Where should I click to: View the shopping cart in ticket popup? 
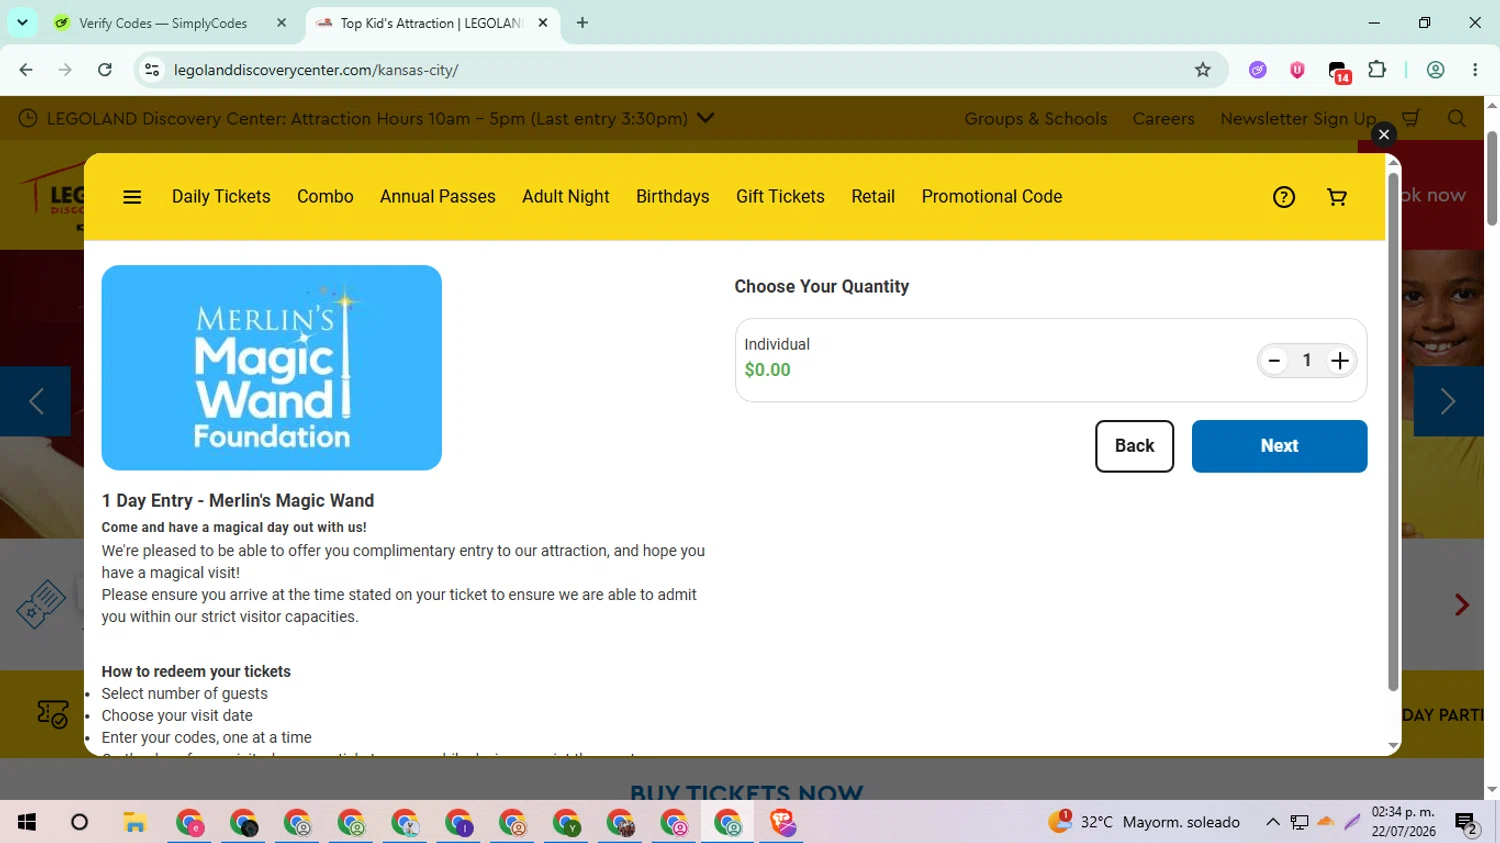pyautogui.click(x=1337, y=197)
